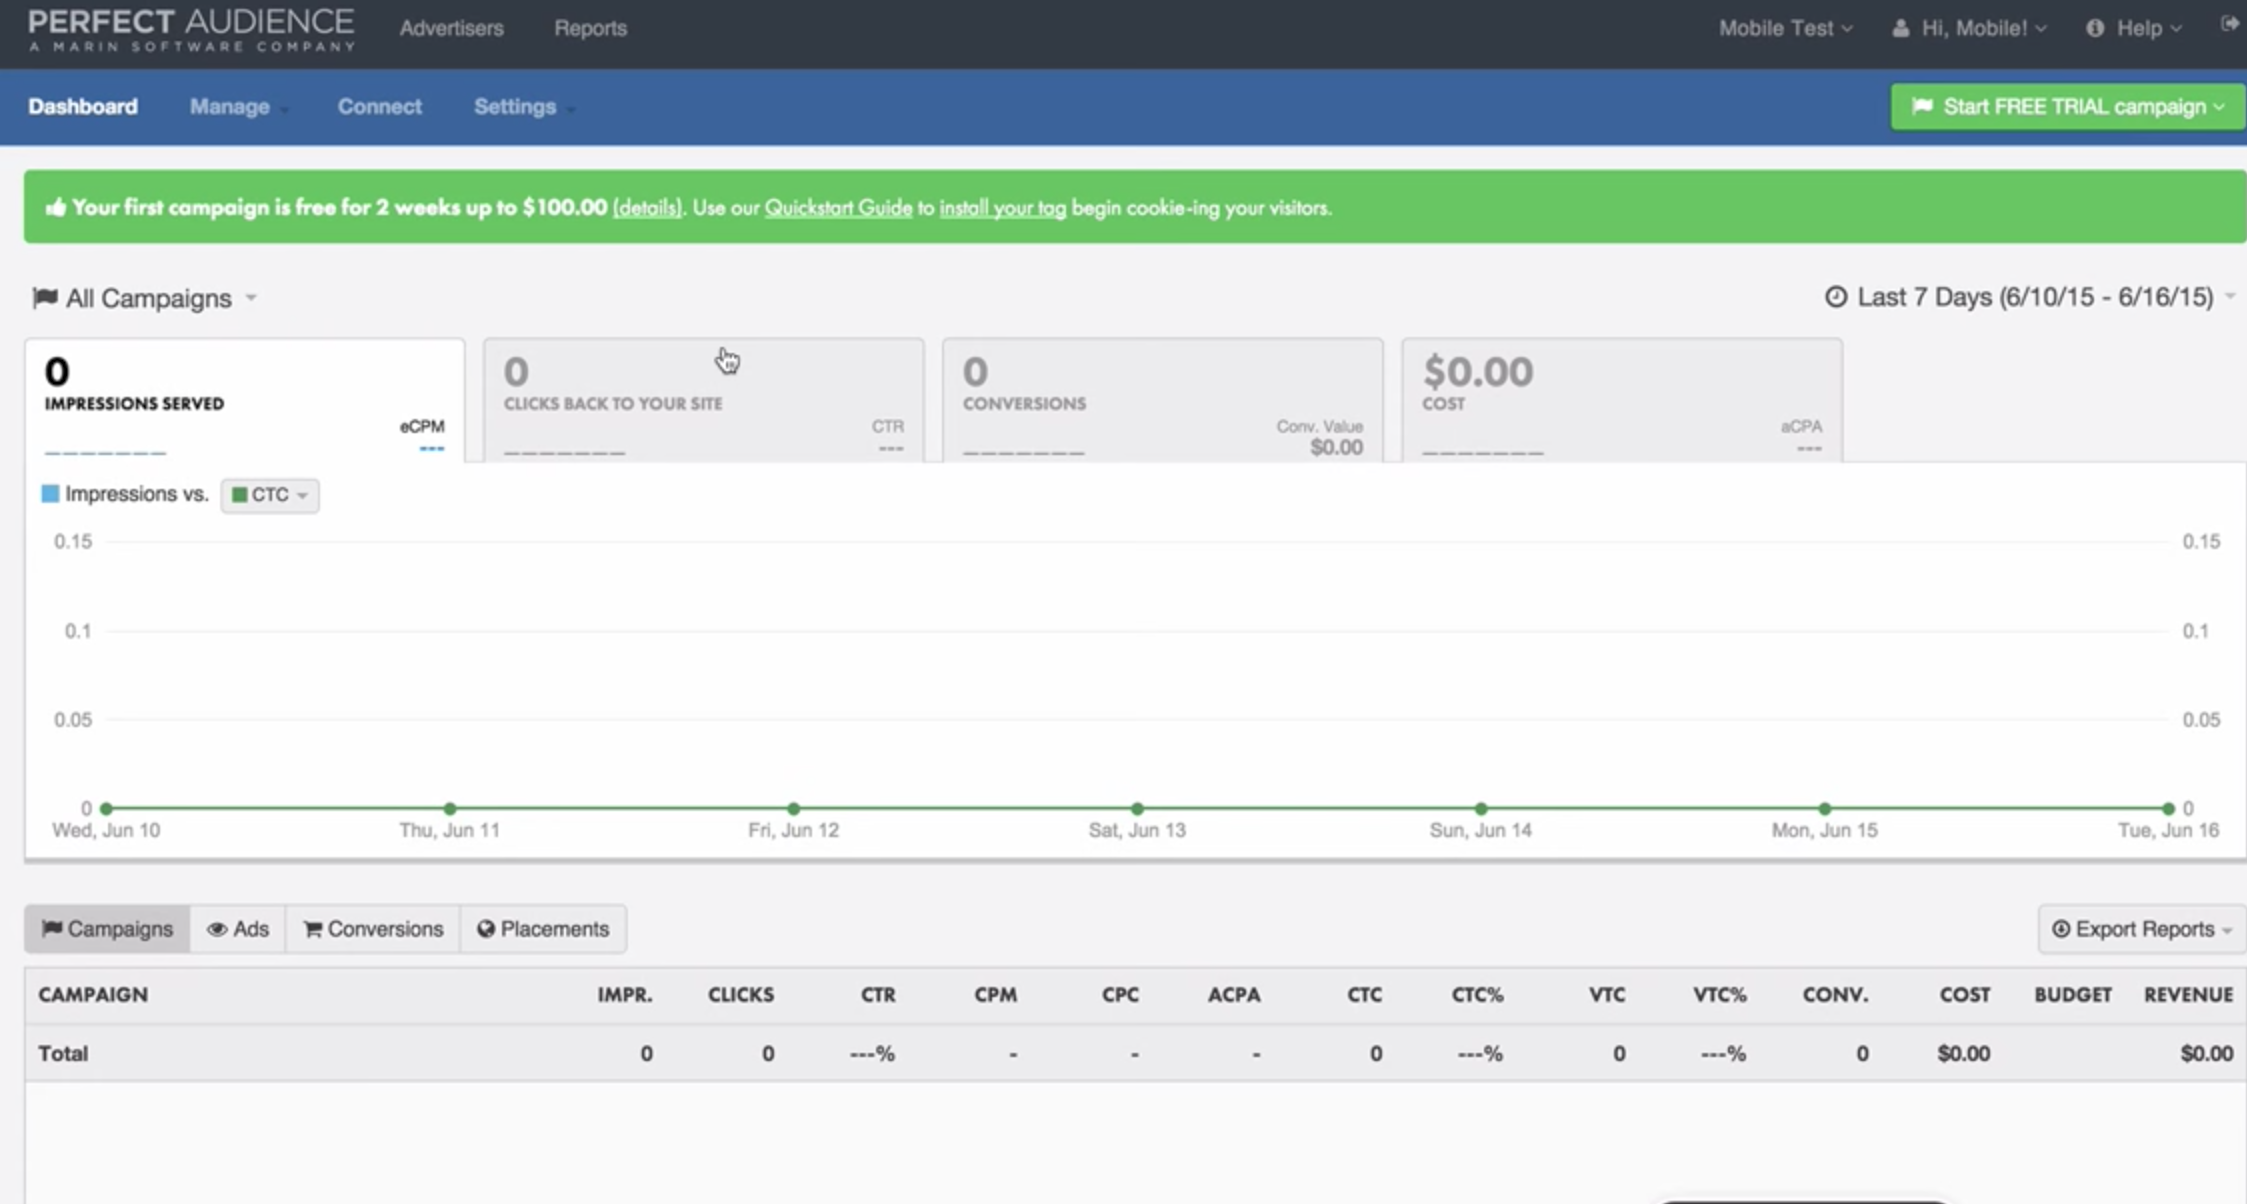Open Reports in the top navigation
The width and height of the screenshot is (2247, 1204).
coord(591,28)
